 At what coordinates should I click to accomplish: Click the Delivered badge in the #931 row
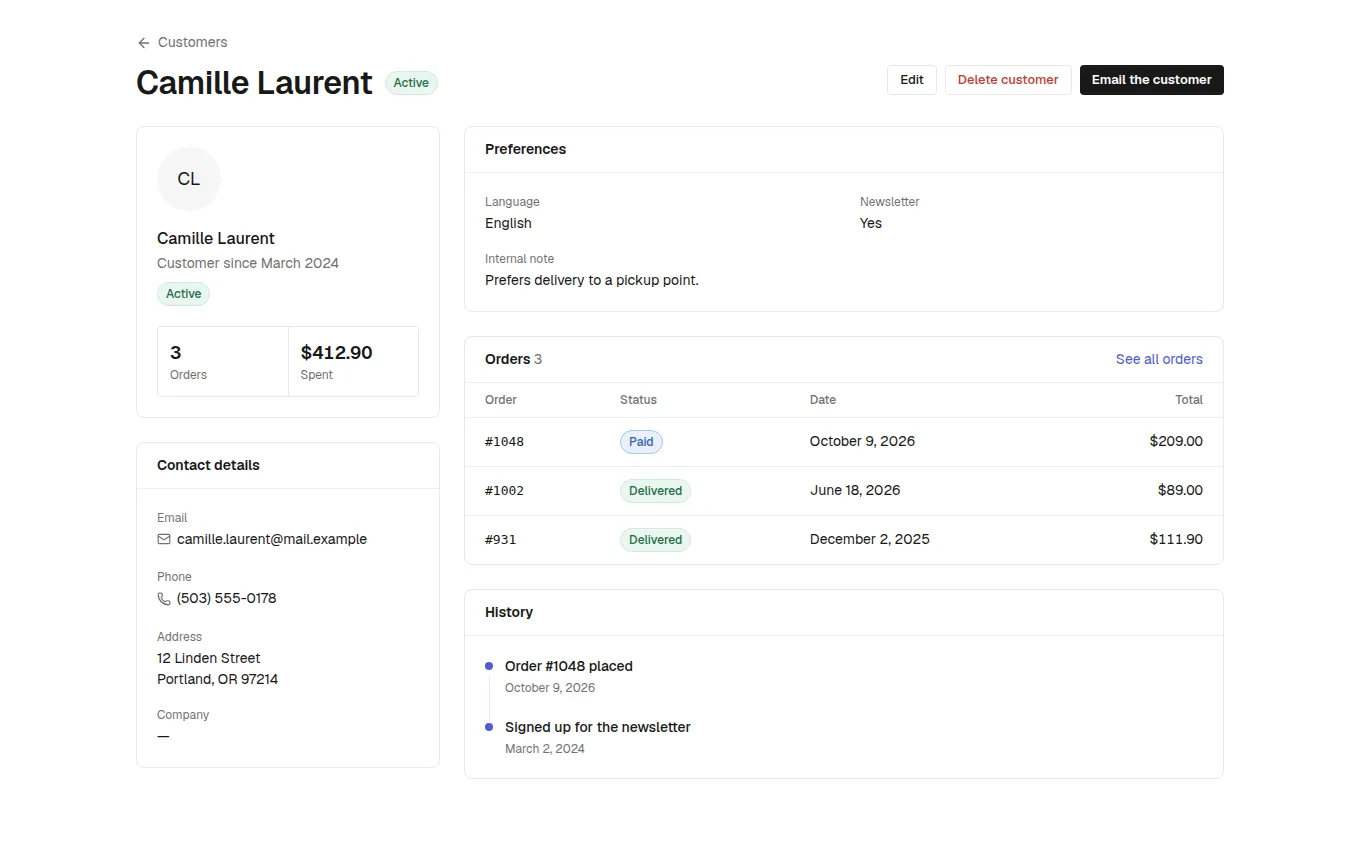(x=655, y=540)
